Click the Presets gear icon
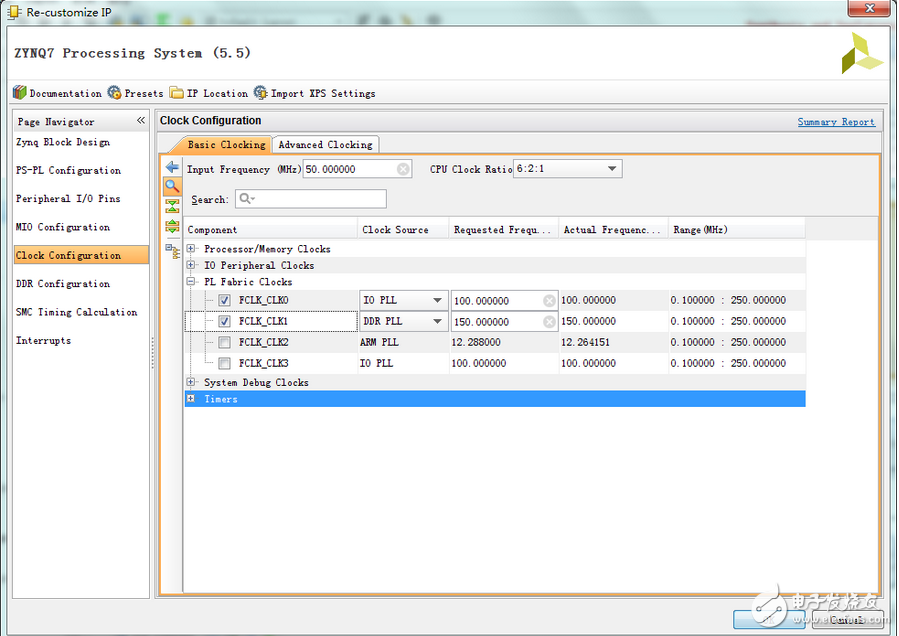The width and height of the screenshot is (899, 636). tap(114, 93)
